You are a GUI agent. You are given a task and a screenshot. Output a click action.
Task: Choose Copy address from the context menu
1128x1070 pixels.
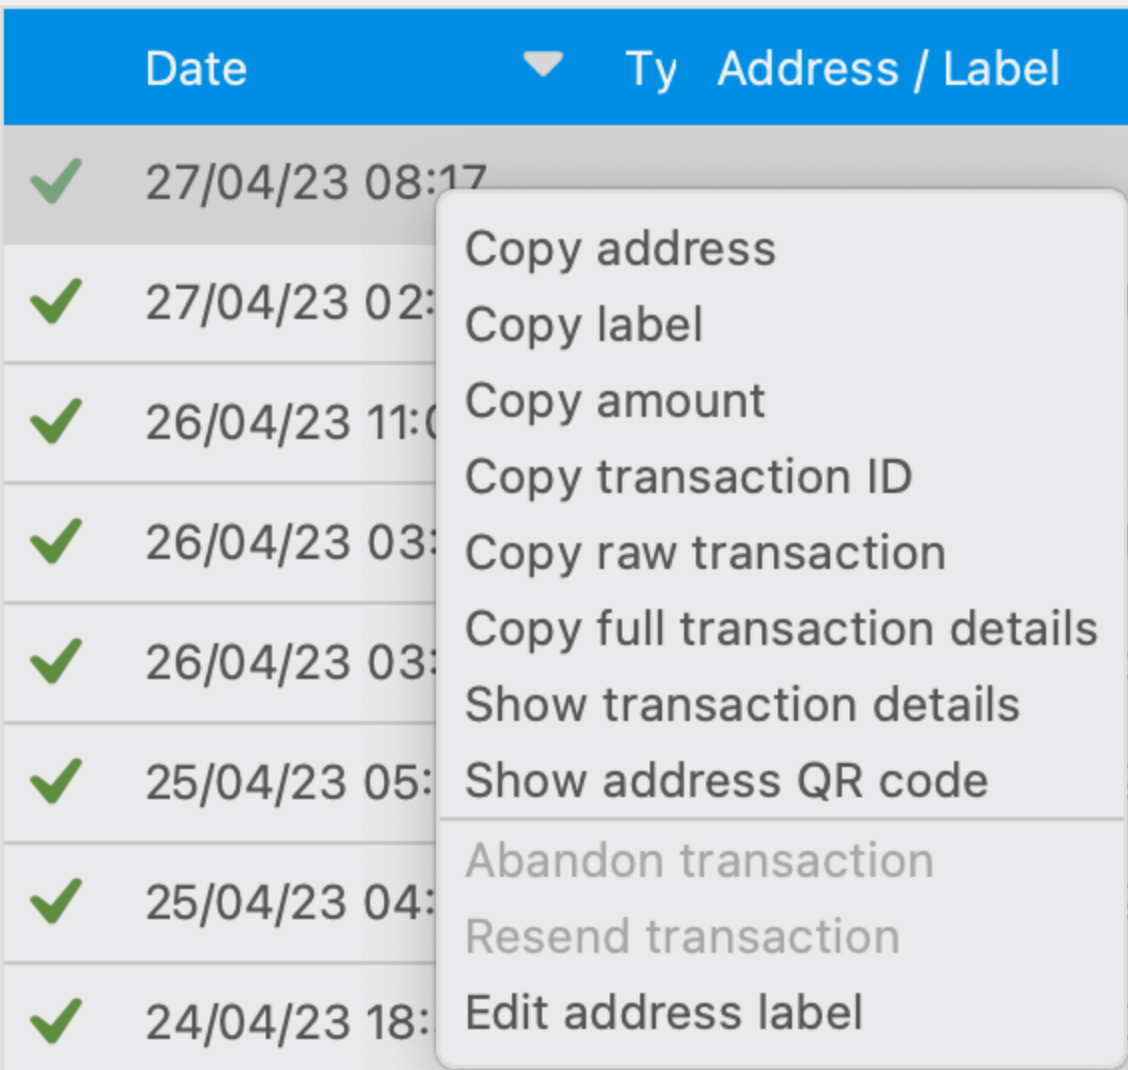point(620,249)
